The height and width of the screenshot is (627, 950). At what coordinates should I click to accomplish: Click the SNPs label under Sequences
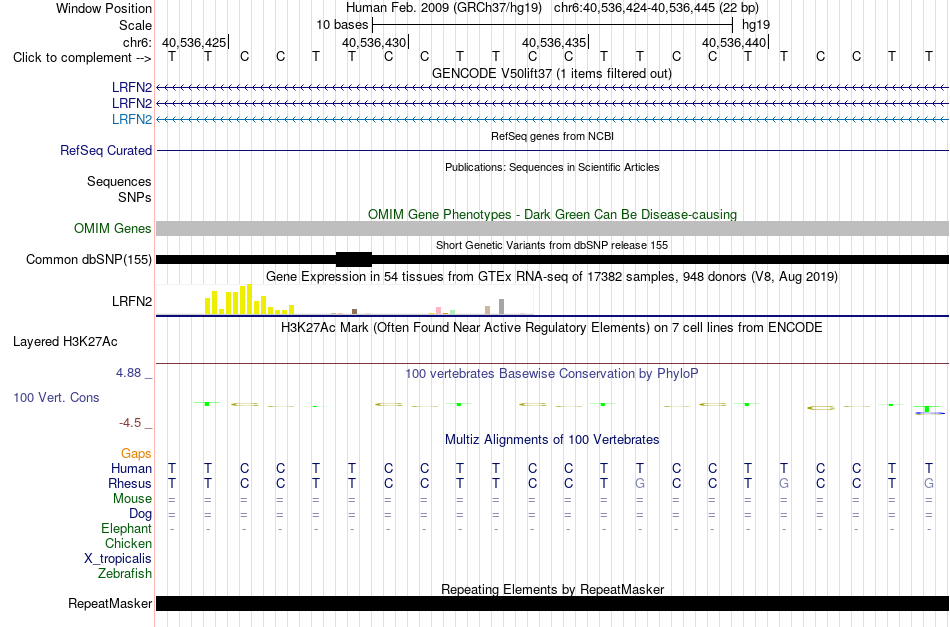(x=135, y=197)
